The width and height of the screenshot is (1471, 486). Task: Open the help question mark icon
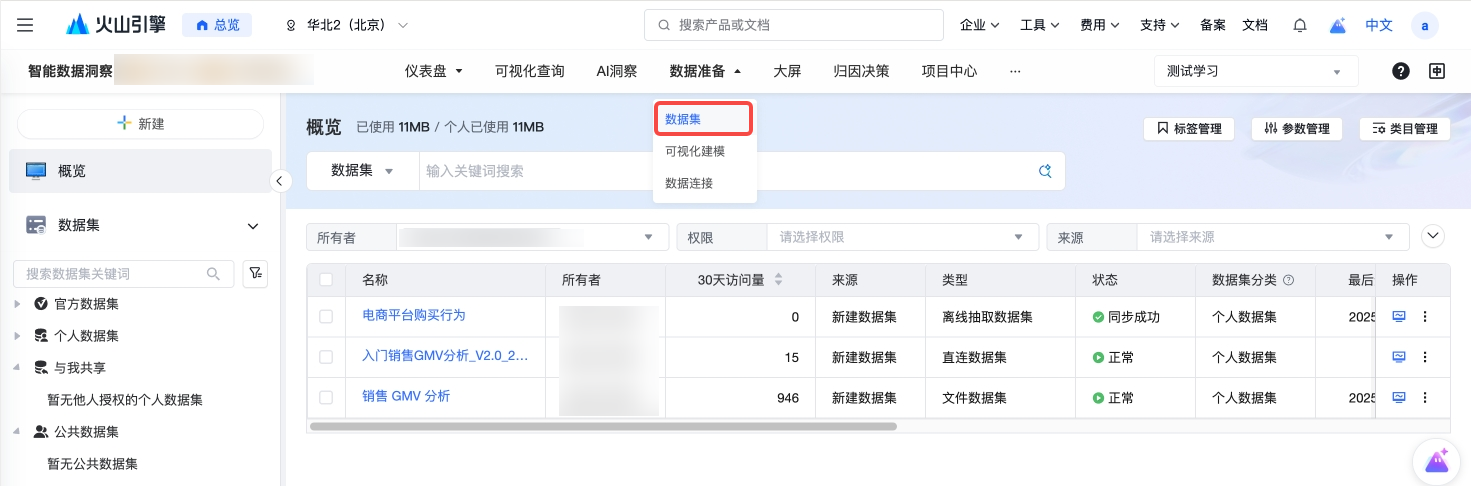(x=1401, y=71)
